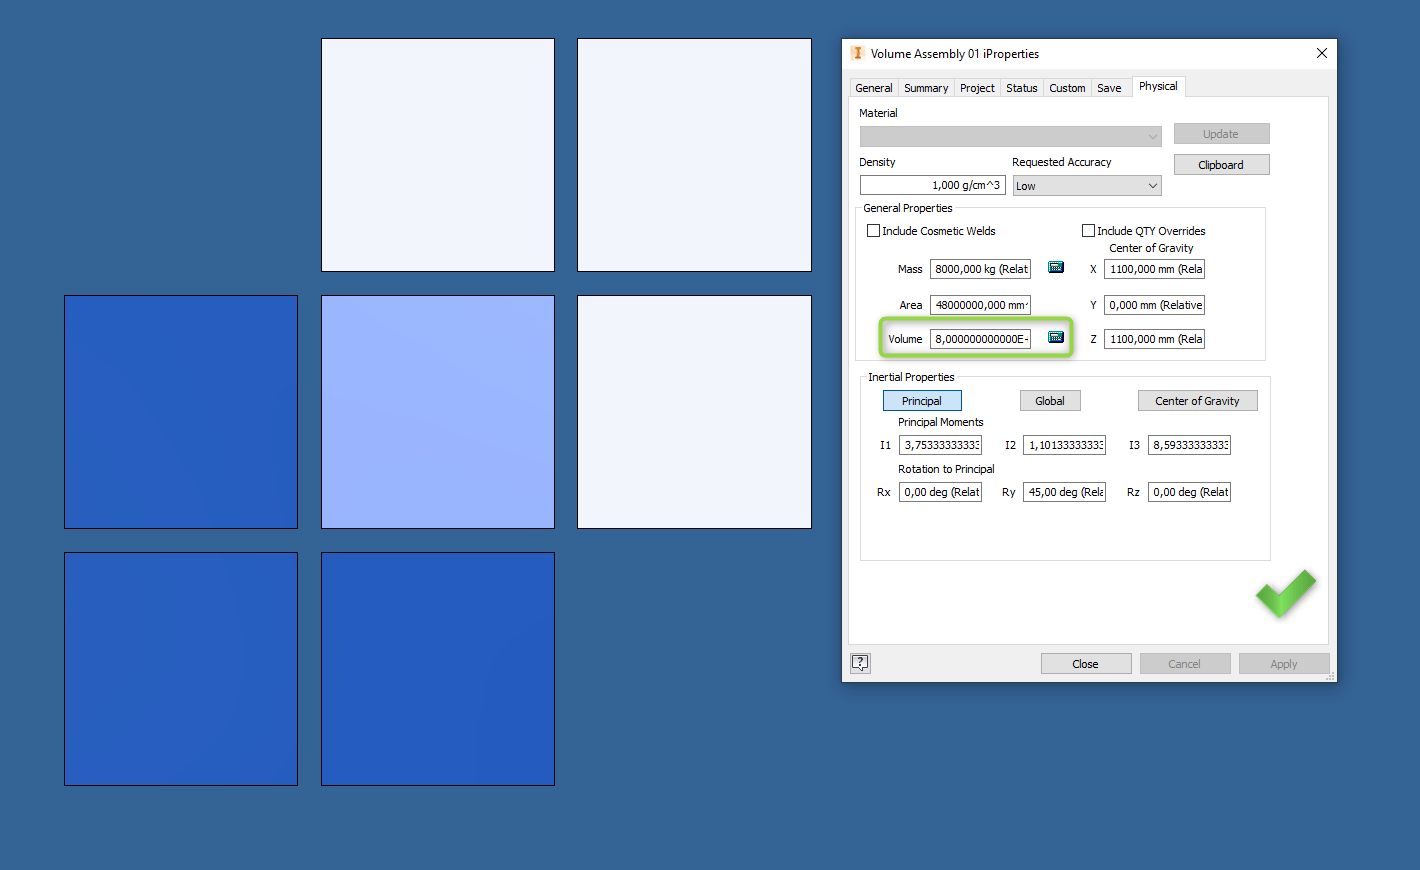Image resolution: width=1420 pixels, height=870 pixels.
Task: Click the "Inertial Properties" group label
Action: (x=911, y=377)
